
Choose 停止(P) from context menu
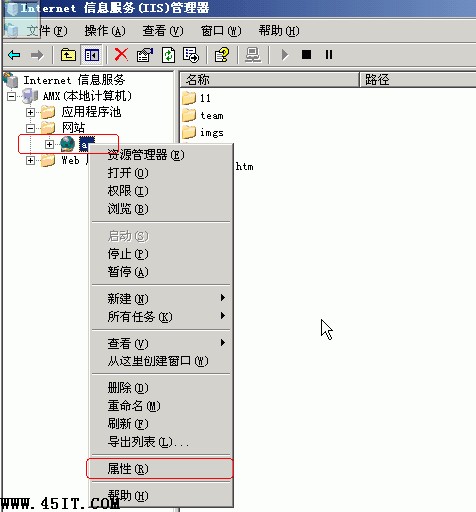pyautogui.click(x=161, y=254)
